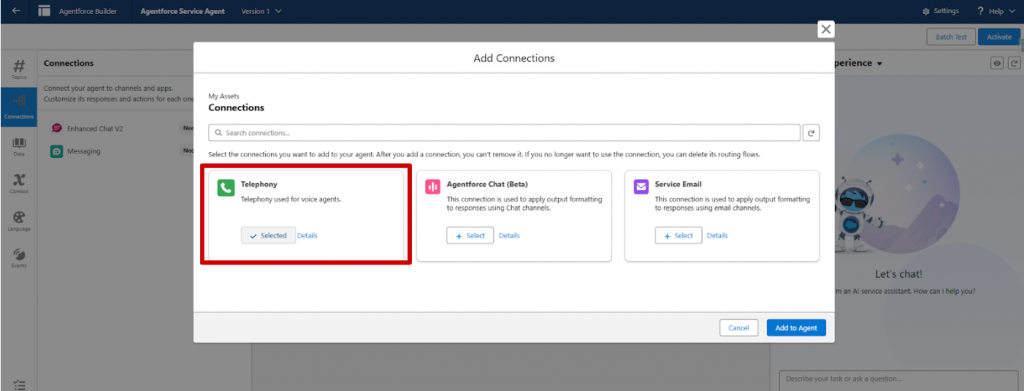The height and width of the screenshot is (391, 1024).
Task: Click the Enhanced Chat V2 icon
Action: click(x=57, y=129)
